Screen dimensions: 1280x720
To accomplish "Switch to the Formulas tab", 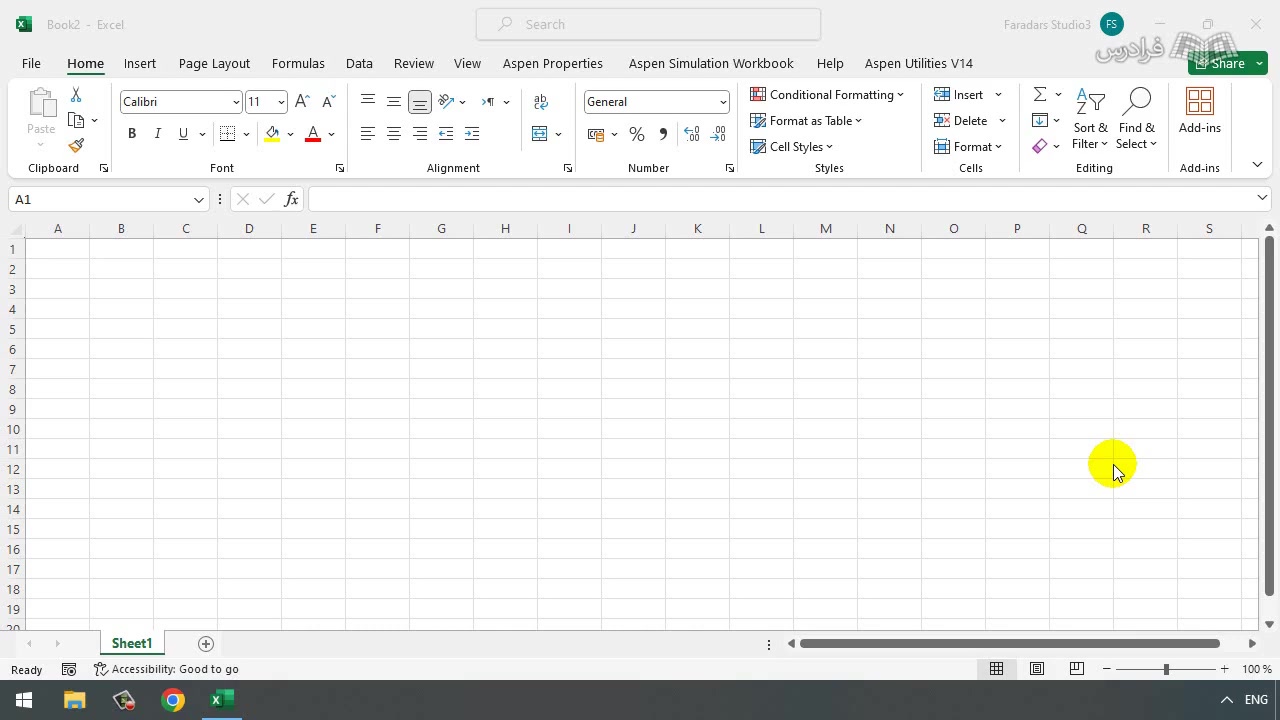I will (298, 63).
